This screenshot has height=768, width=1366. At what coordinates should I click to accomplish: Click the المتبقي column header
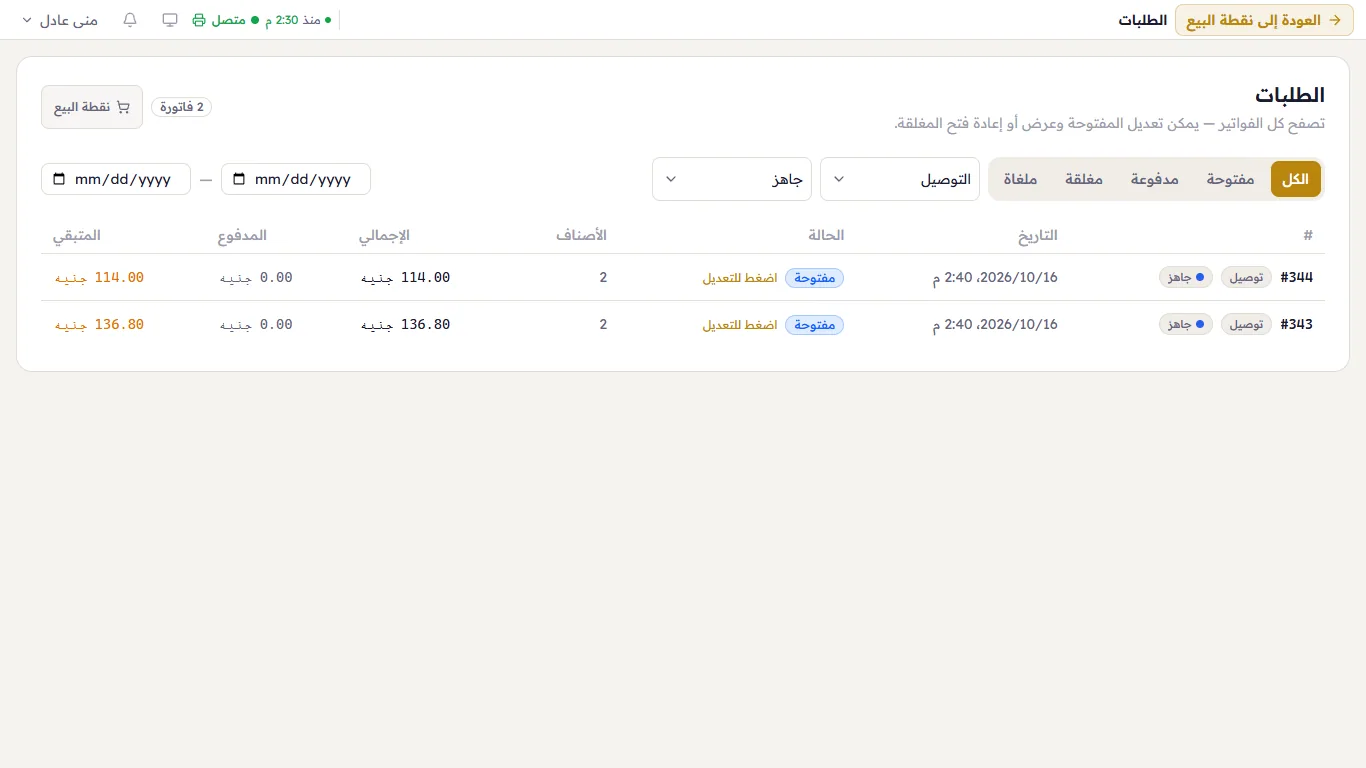(x=77, y=236)
